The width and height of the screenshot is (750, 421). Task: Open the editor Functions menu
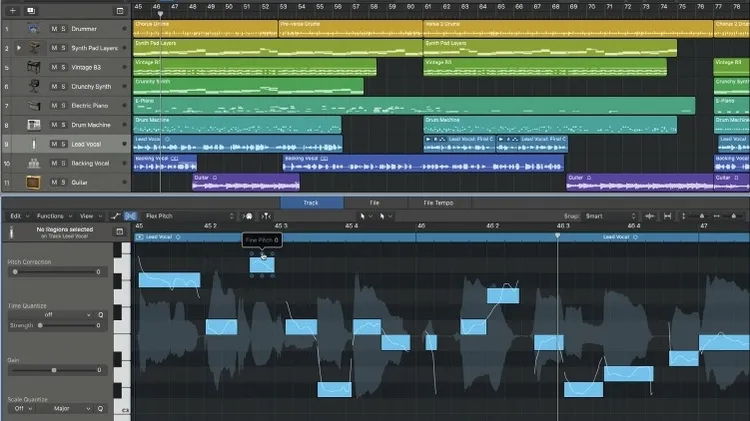(51, 216)
